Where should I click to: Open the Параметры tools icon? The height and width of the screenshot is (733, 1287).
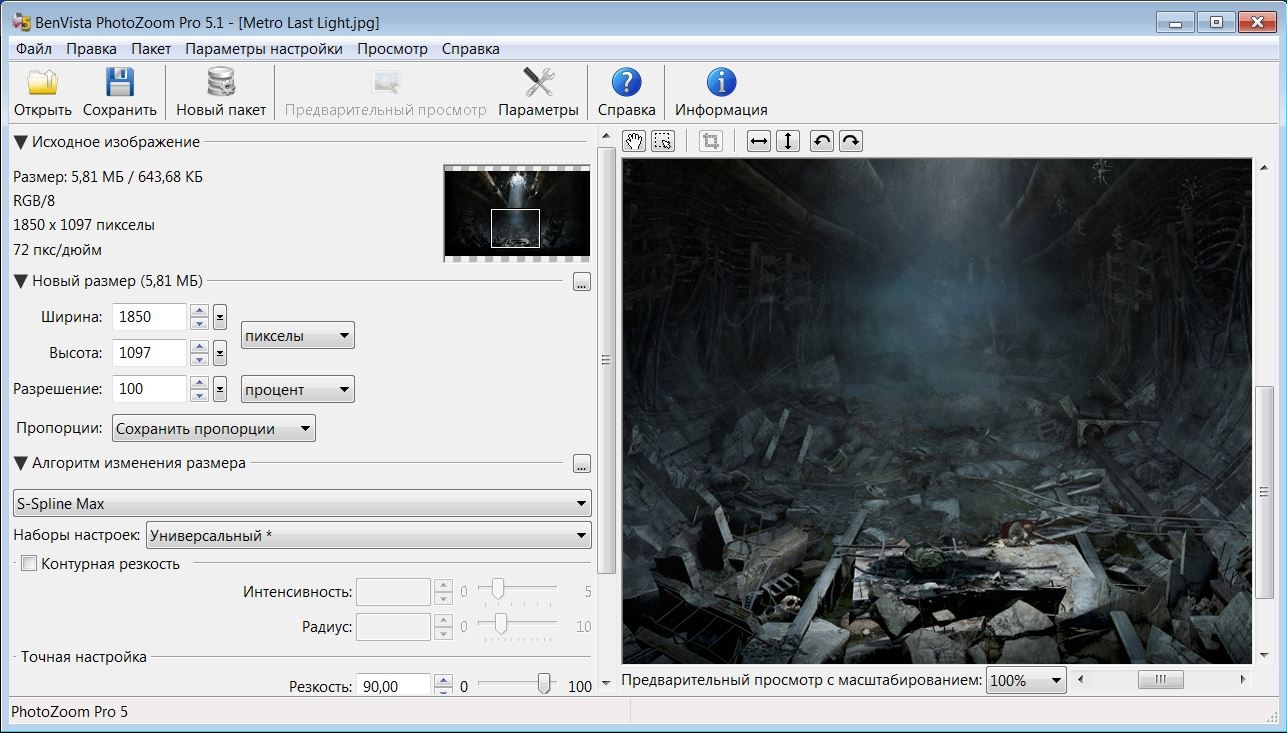tap(538, 93)
